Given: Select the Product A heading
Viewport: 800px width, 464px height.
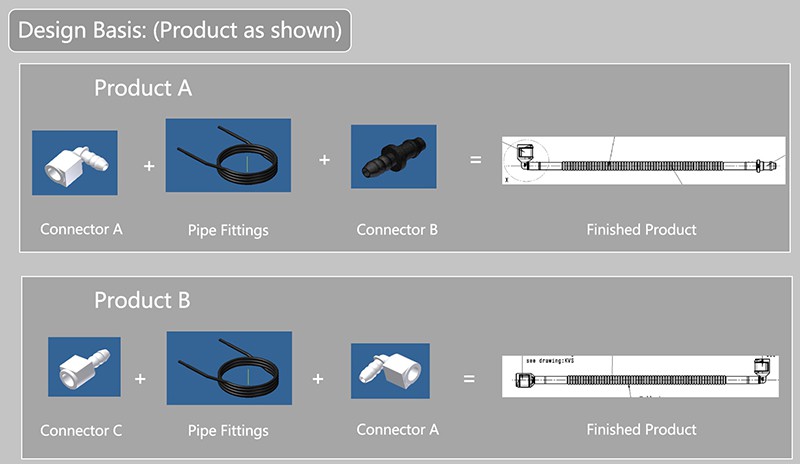Looking at the screenshot, I should (143, 88).
